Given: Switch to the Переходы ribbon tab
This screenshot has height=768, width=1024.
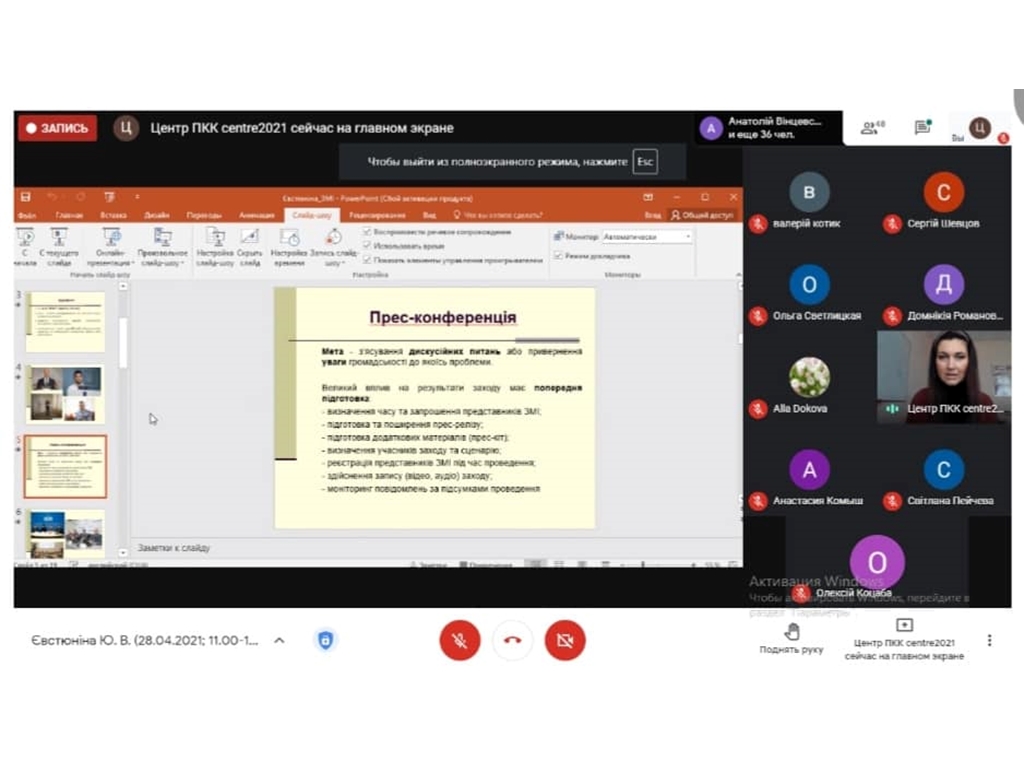Looking at the screenshot, I should click(x=204, y=215).
